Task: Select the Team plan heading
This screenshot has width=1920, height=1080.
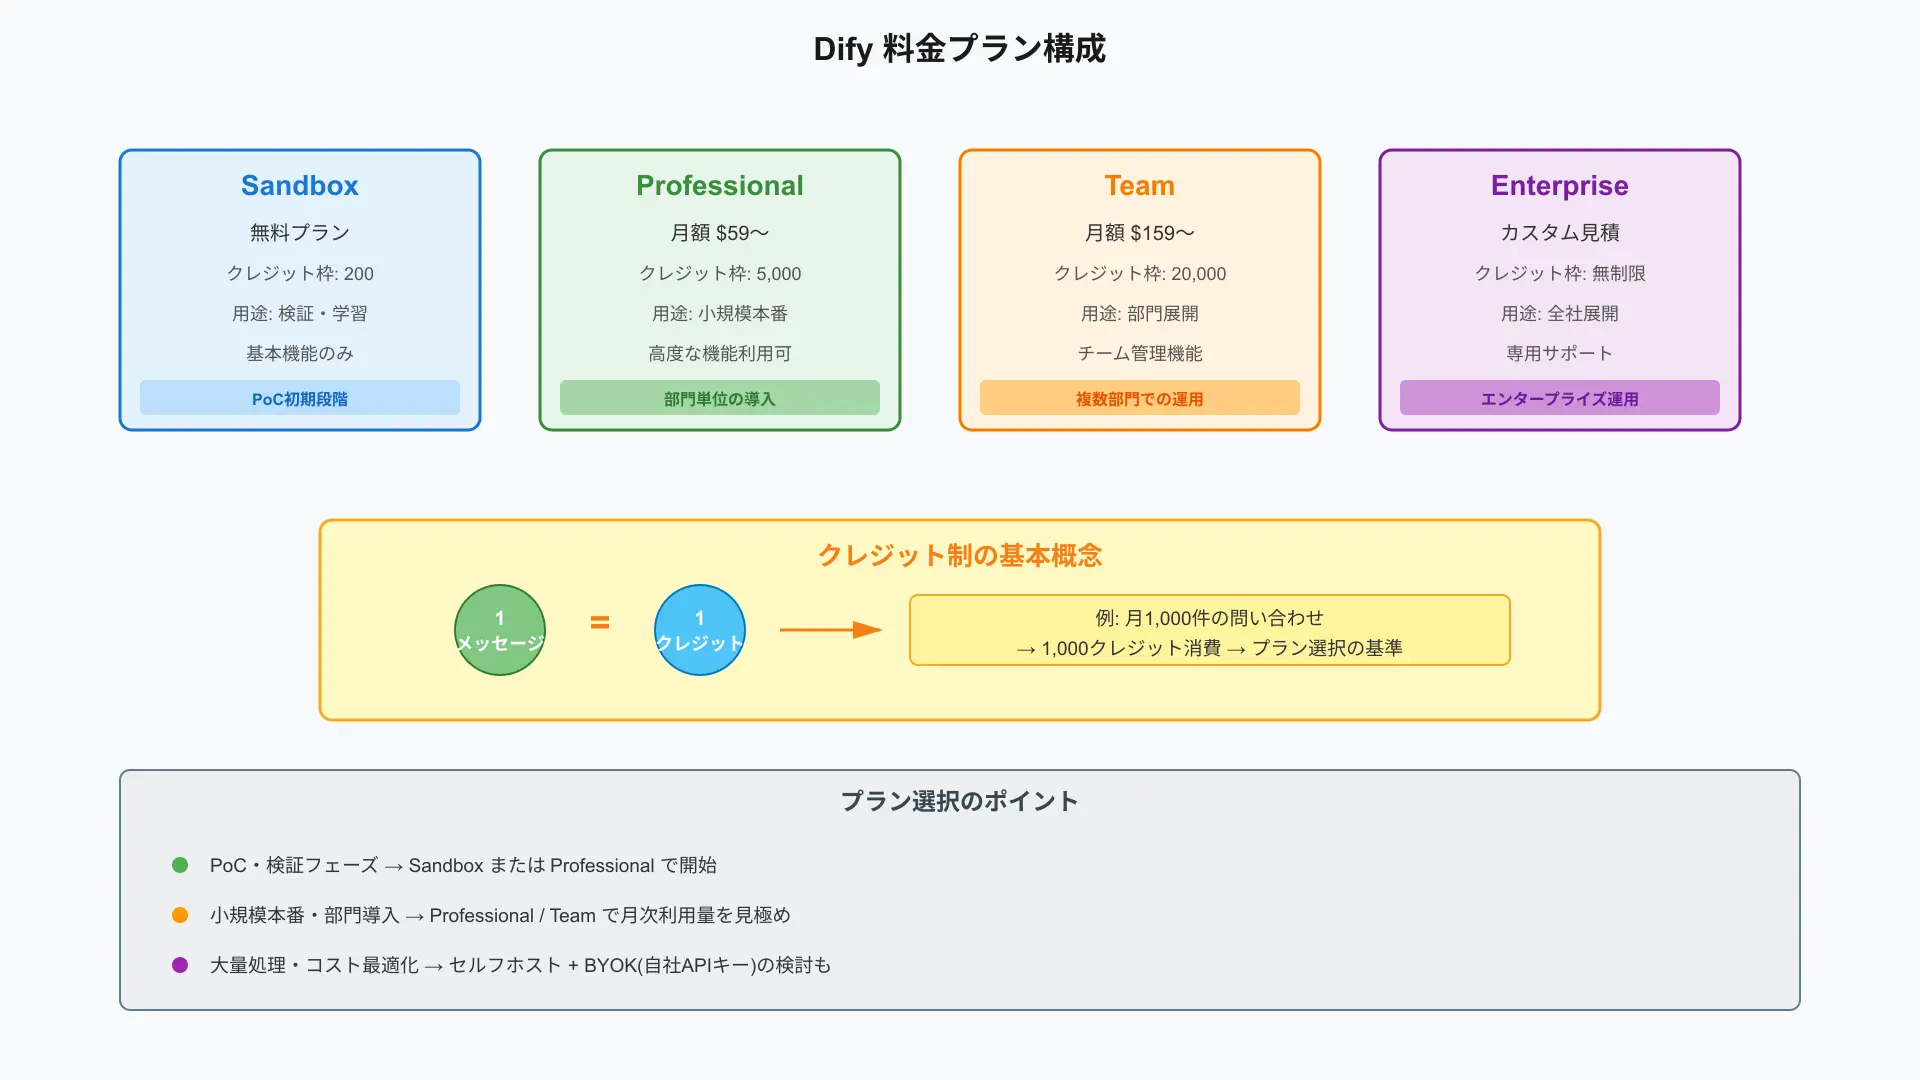Action: coord(1140,185)
